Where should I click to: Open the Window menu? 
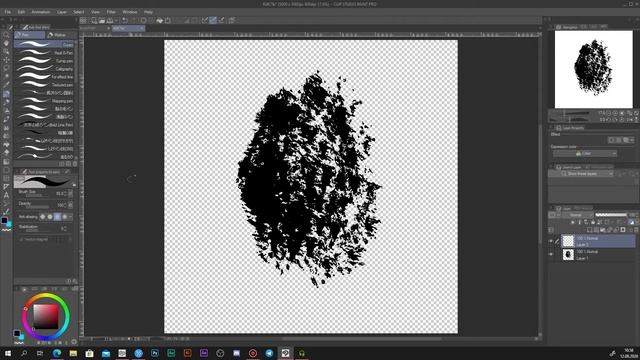tap(130, 12)
